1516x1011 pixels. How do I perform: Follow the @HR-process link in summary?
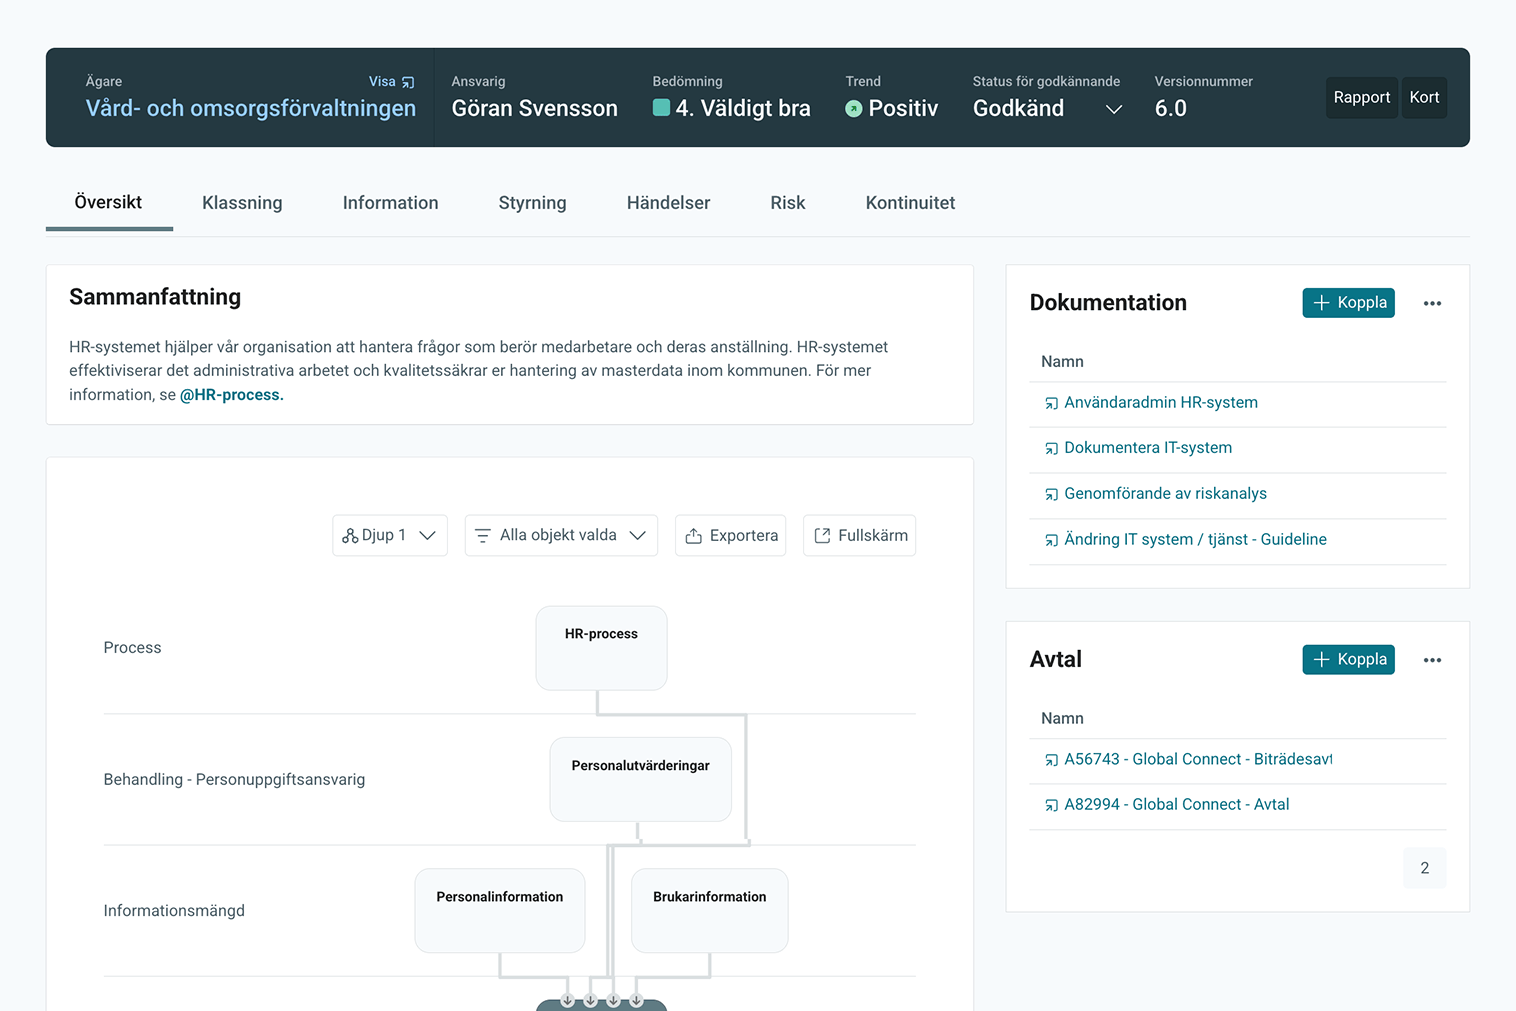point(231,395)
